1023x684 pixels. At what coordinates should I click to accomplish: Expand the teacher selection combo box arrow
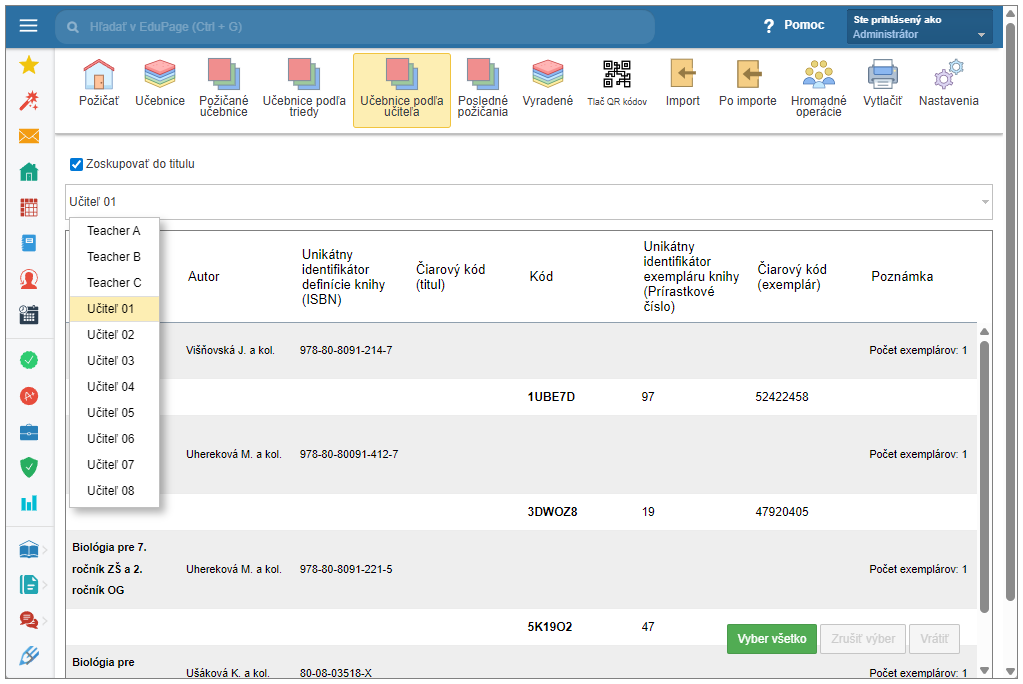[984, 202]
